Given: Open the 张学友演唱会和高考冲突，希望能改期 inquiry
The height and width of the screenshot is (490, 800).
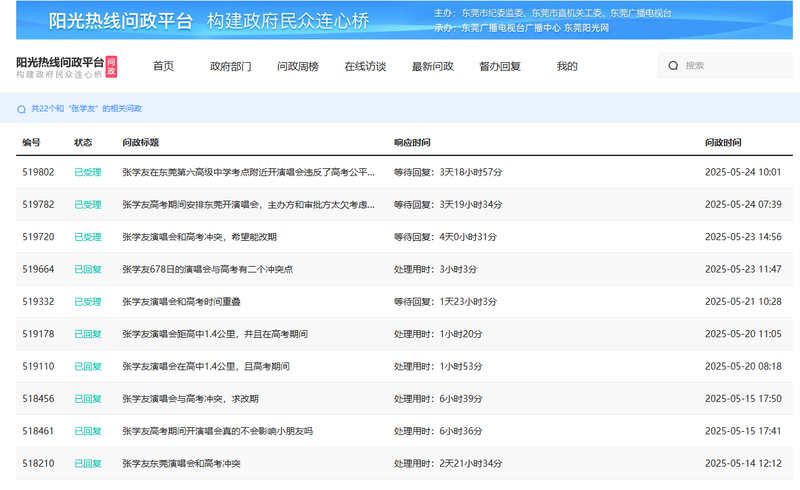Looking at the screenshot, I should point(199,237).
